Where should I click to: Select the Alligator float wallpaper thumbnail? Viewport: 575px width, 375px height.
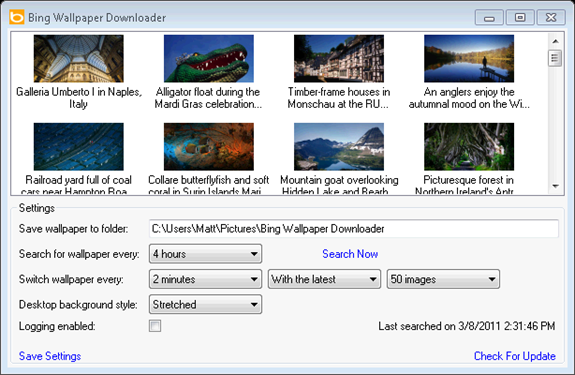pos(209,59)
